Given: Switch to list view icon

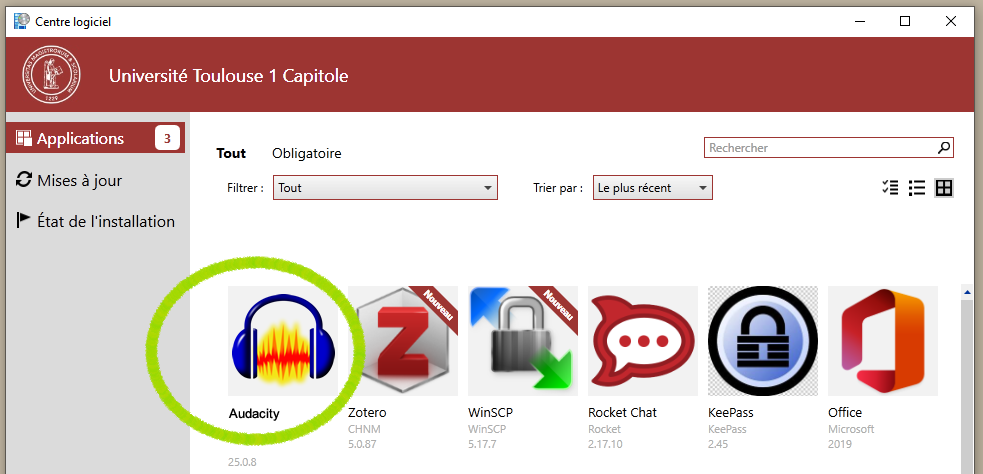Looking at the screenshot, I should point(917,187).
